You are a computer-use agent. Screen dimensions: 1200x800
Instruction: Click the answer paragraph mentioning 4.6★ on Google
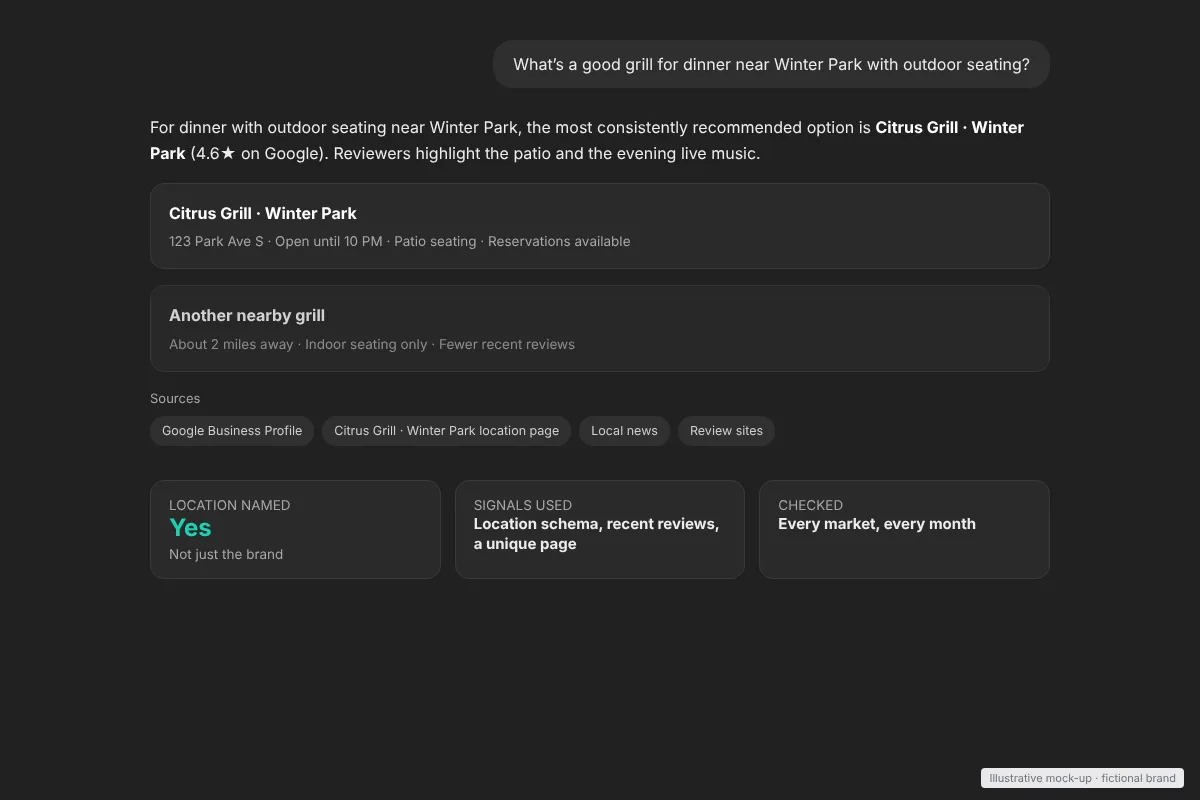point(587,141)
